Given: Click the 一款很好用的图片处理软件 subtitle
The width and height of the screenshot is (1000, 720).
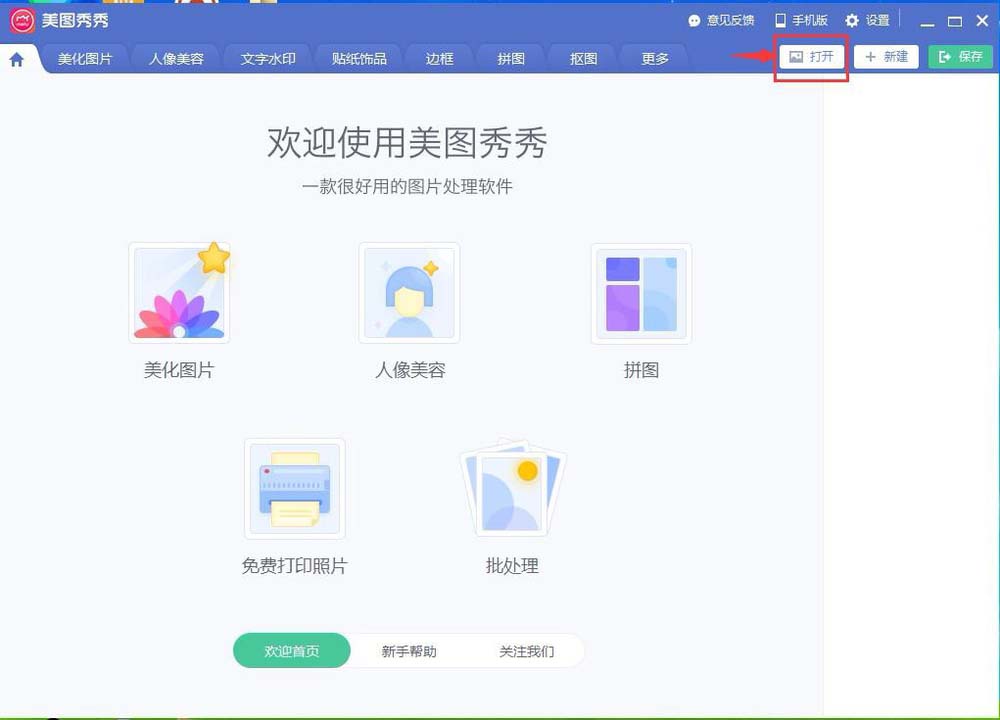Looking at the screenshot, I should pos(407,186).
